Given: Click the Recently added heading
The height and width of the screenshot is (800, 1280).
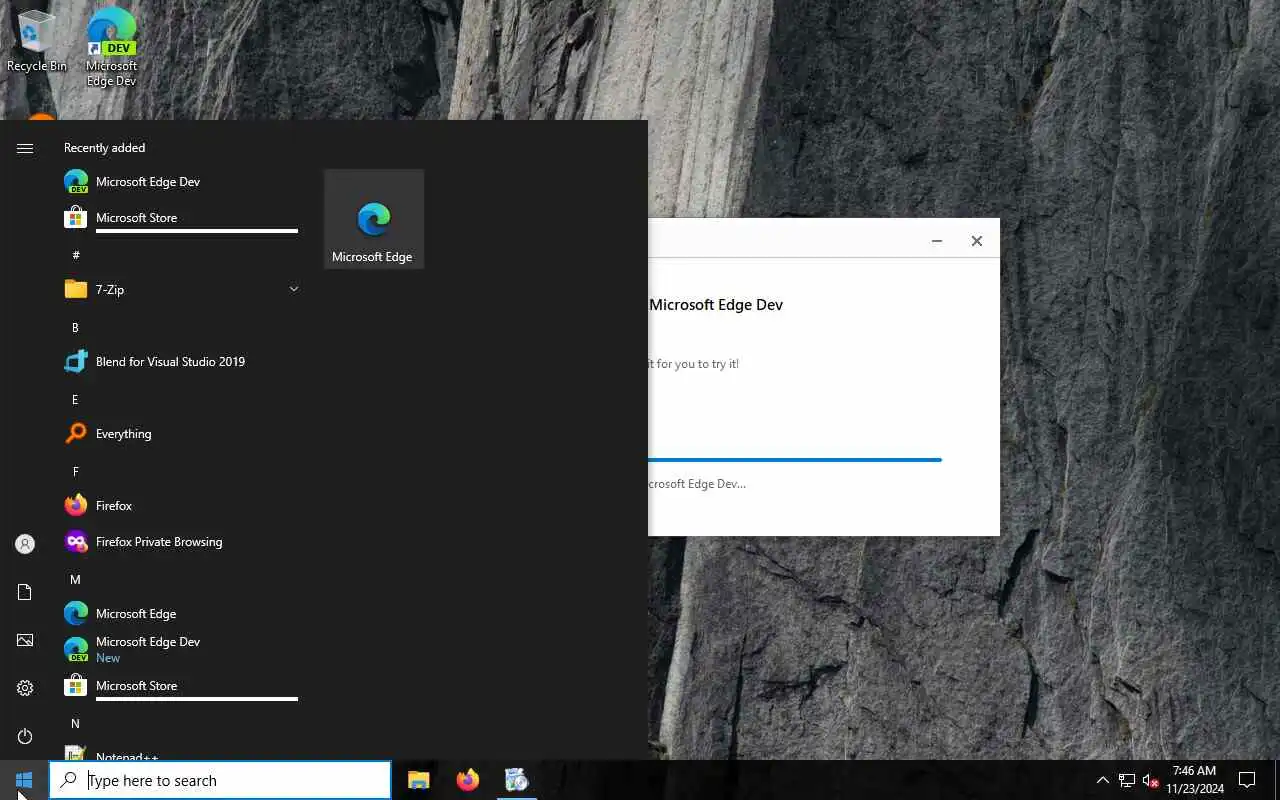Looking at the screenshot, I should [105, 148].
